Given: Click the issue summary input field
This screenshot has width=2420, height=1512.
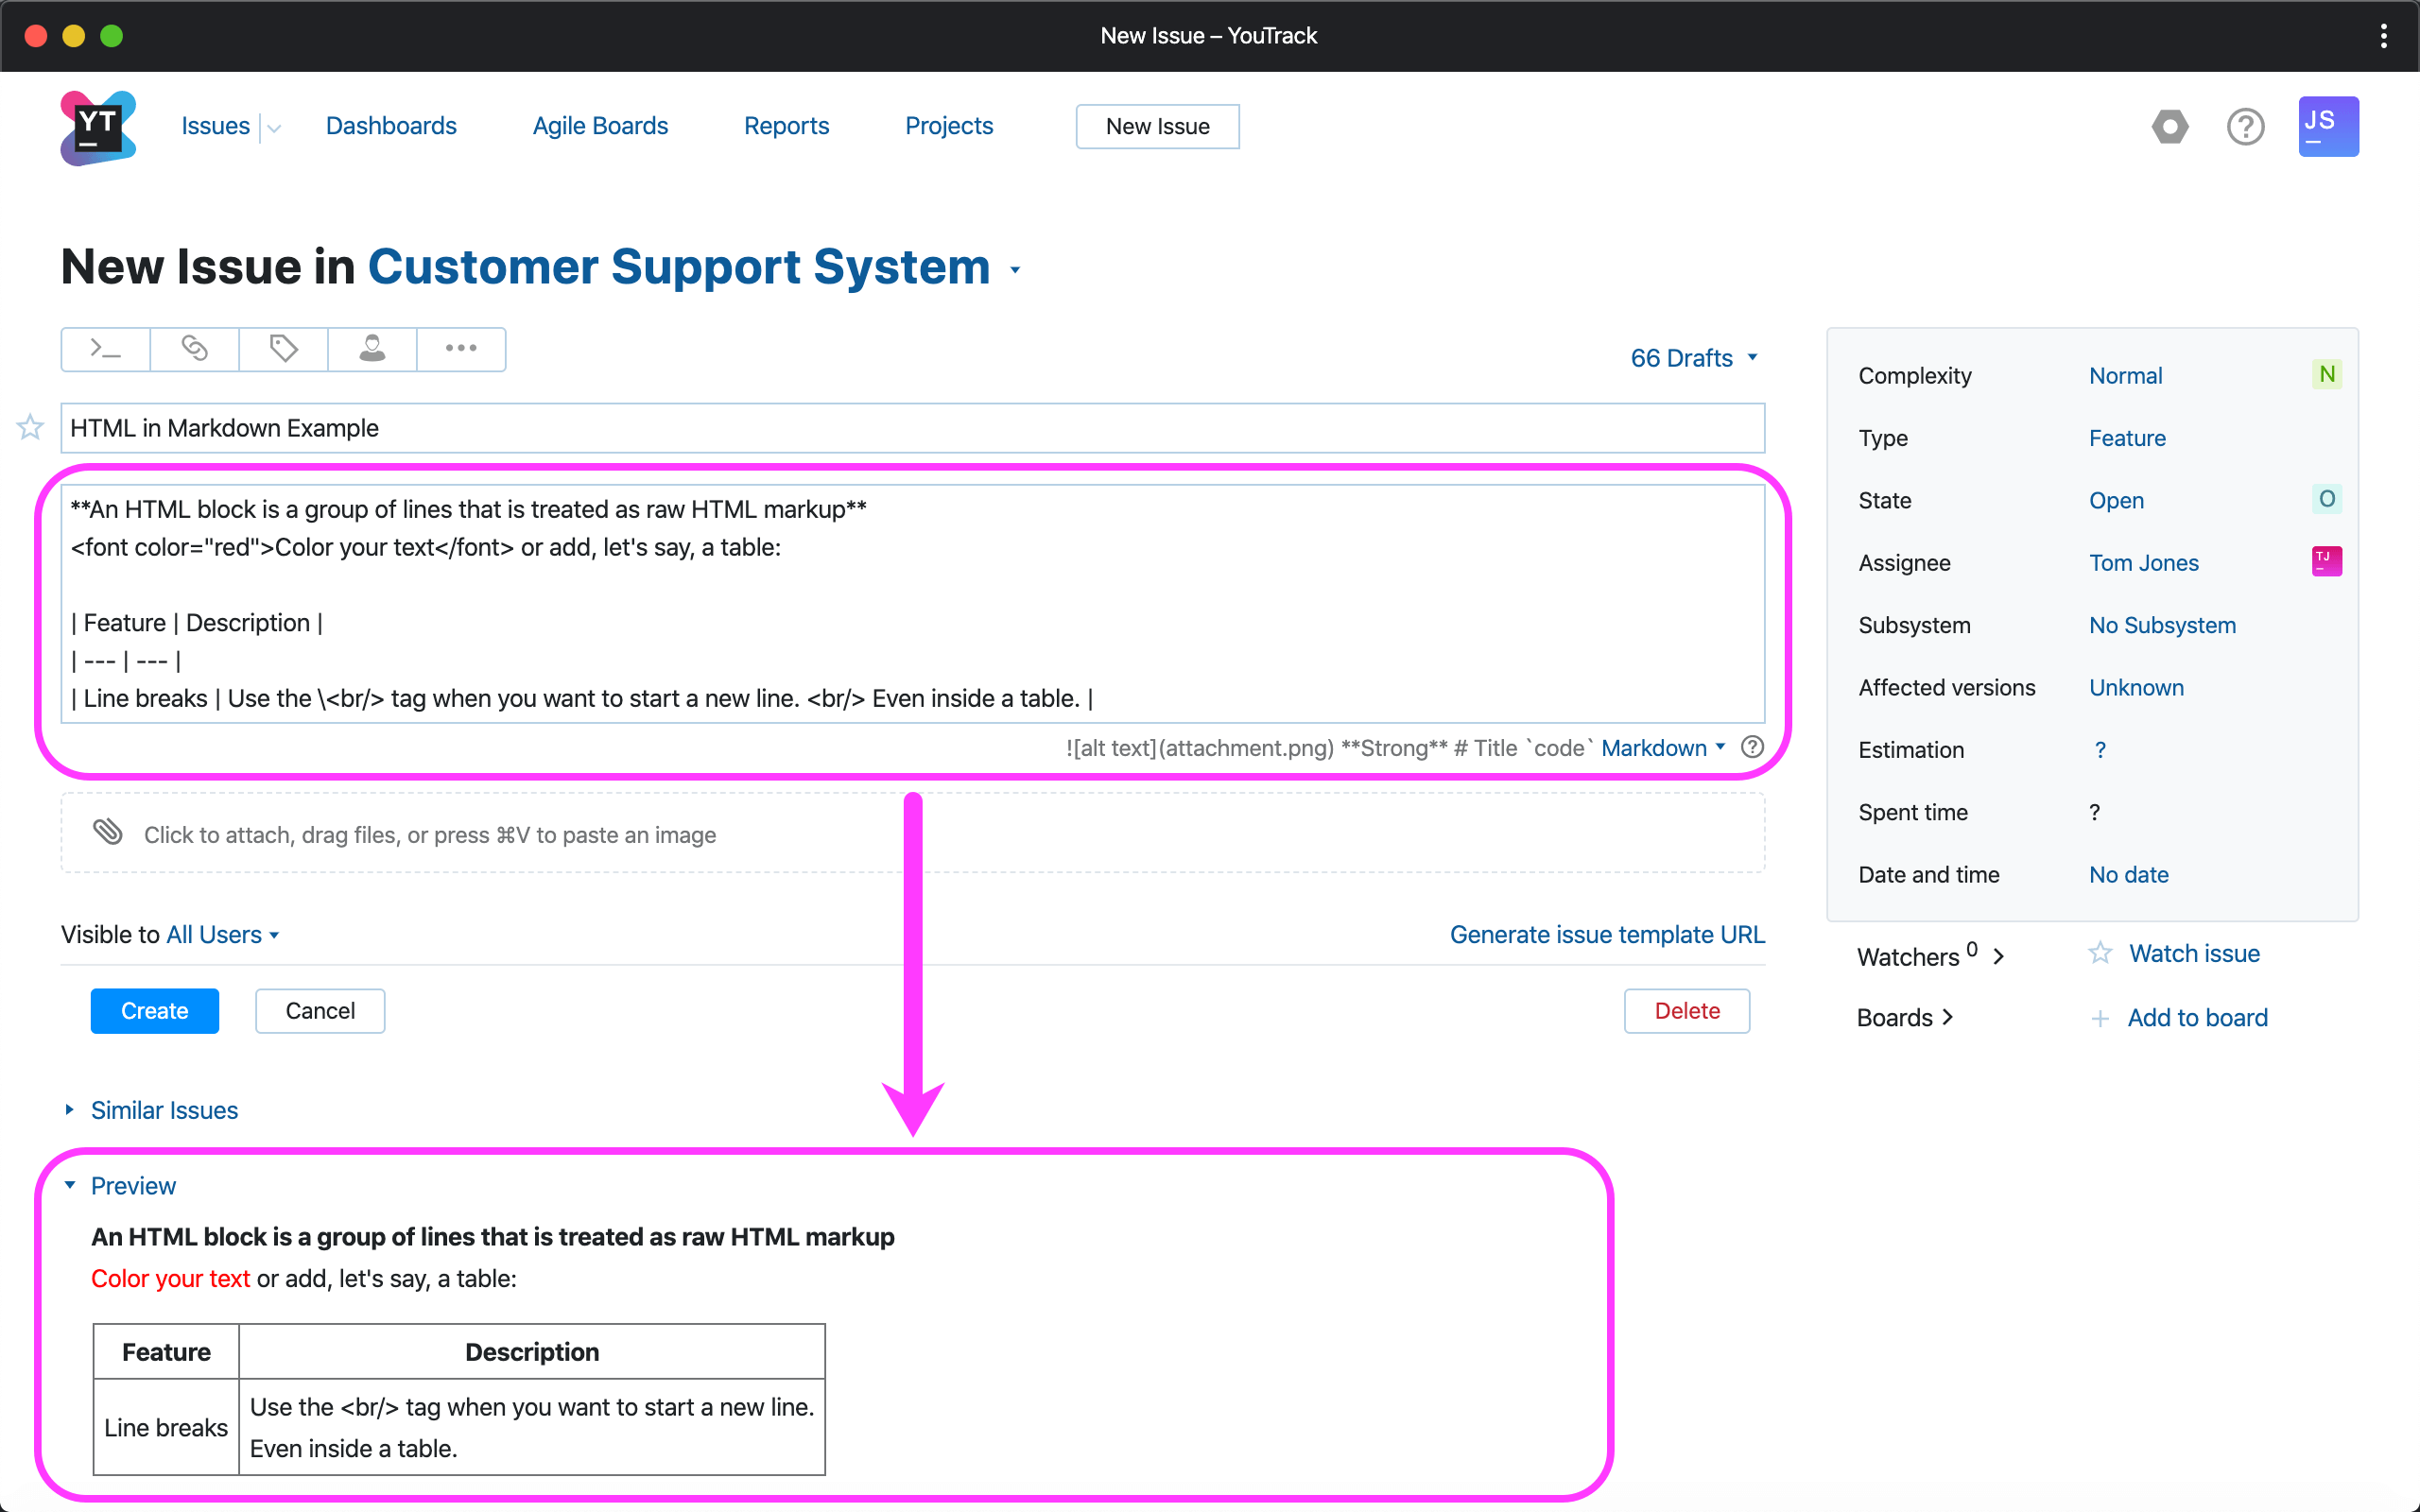Looking at the screenshot, I should pos(912,428).
